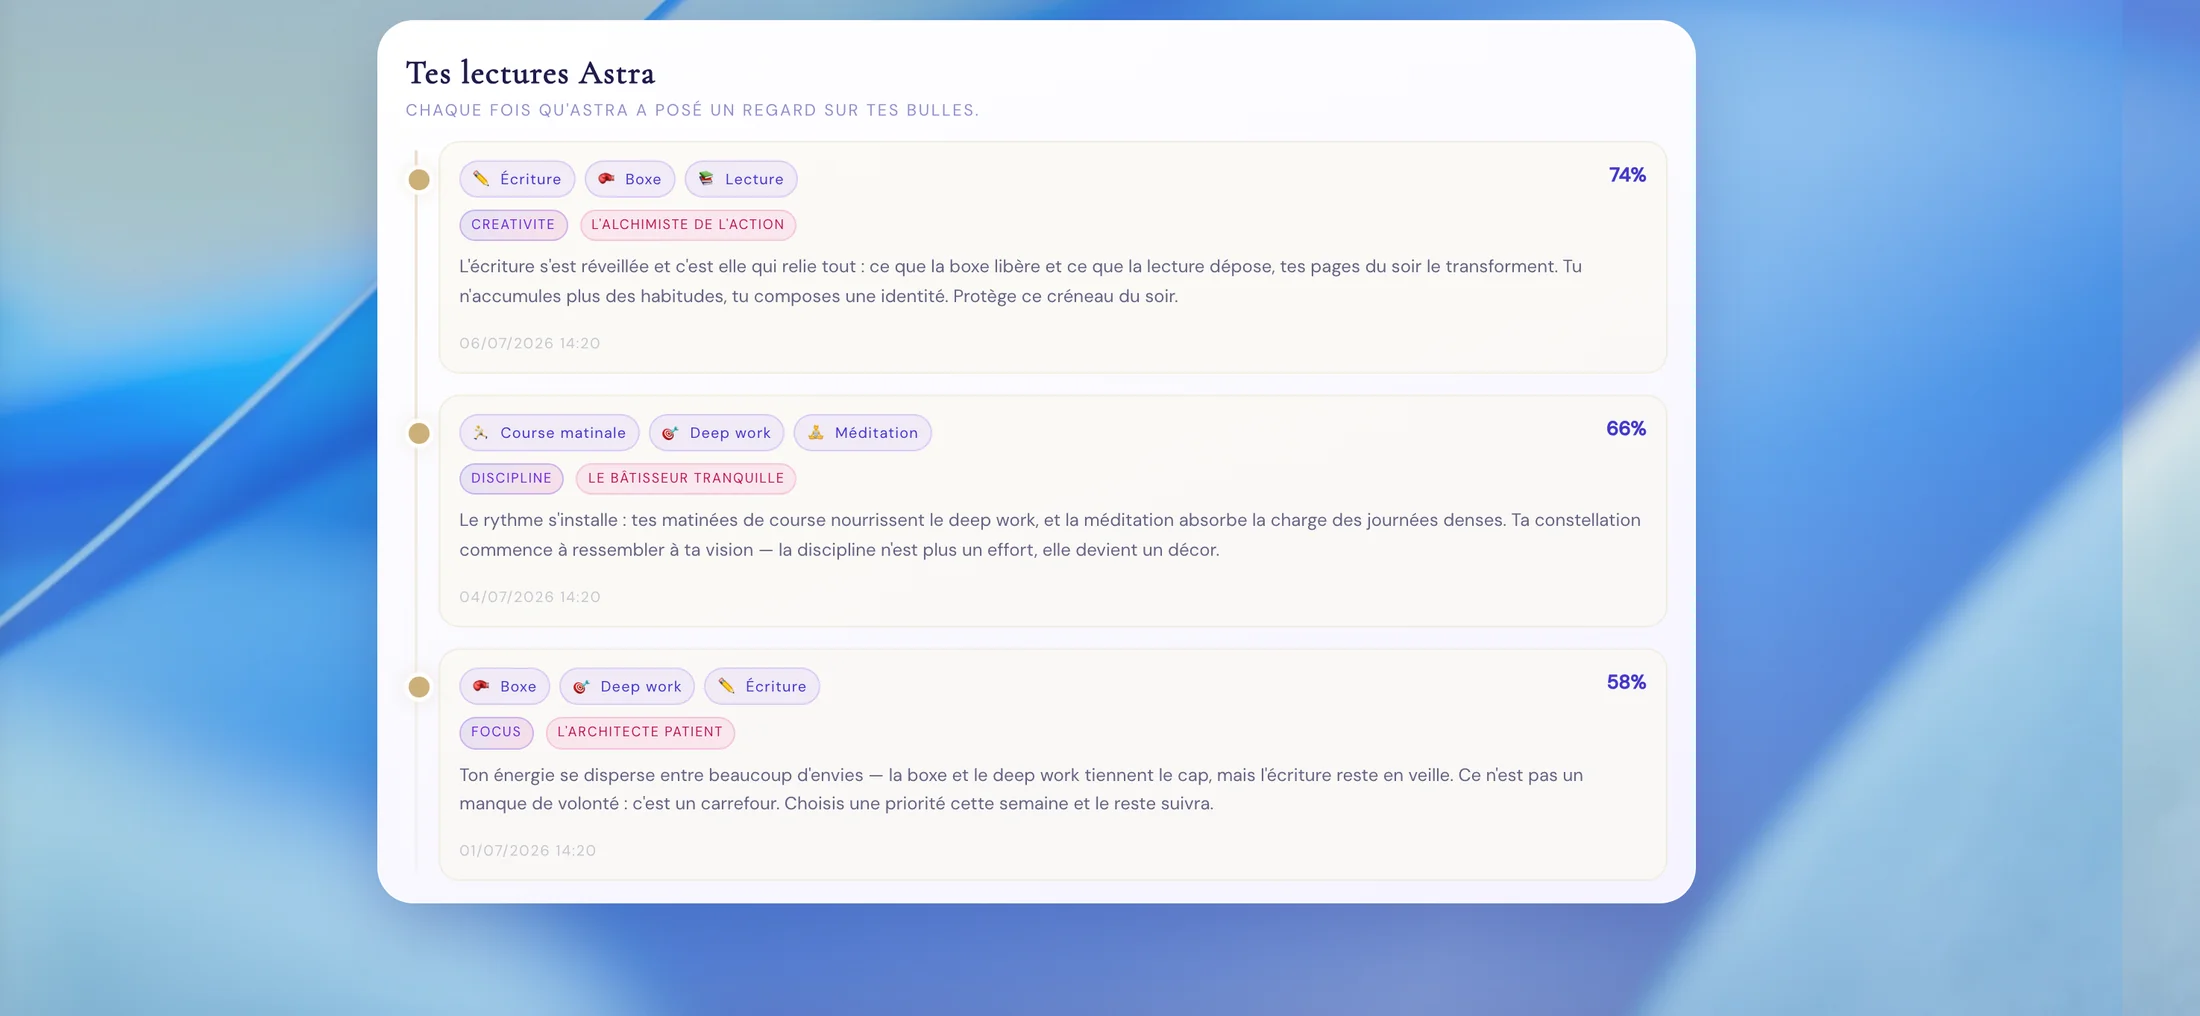The height and width of the screenshot is (1016, 2200).
Task: Click the paragraph starting L'écriture s'est réveillée
Action: (1020, 281)
